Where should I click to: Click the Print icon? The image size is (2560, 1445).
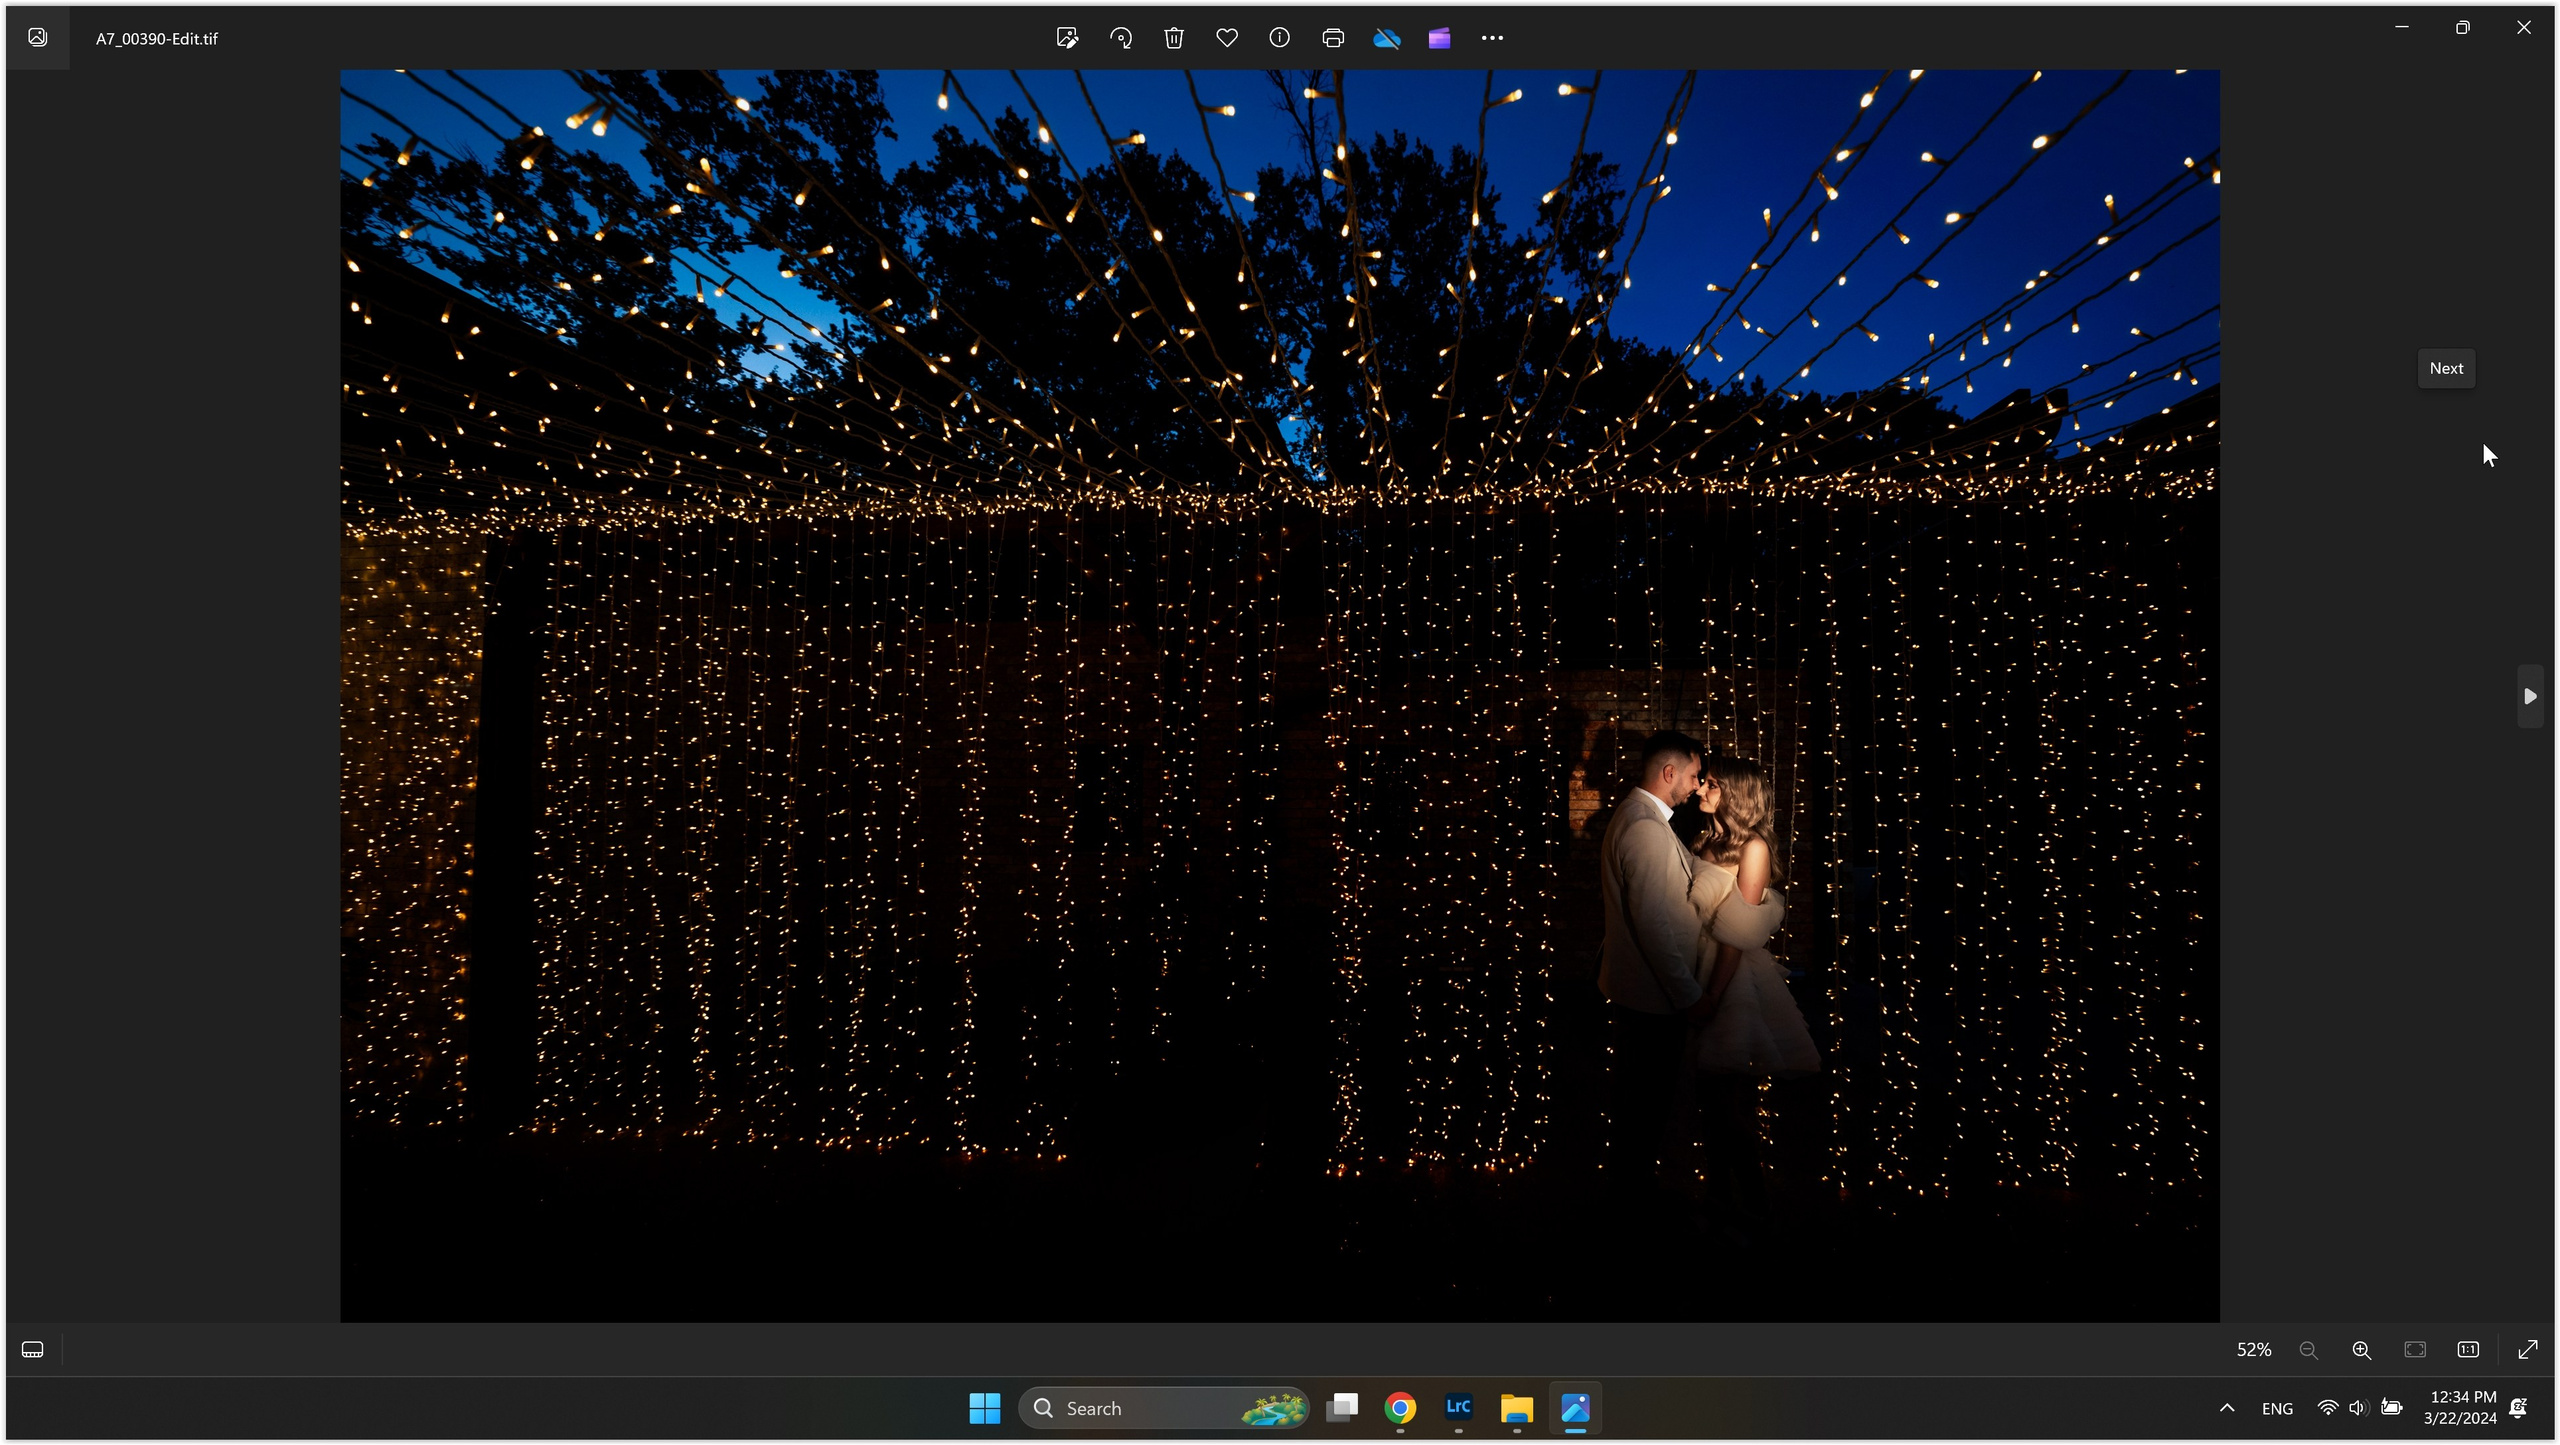[x=1332, y=38]
